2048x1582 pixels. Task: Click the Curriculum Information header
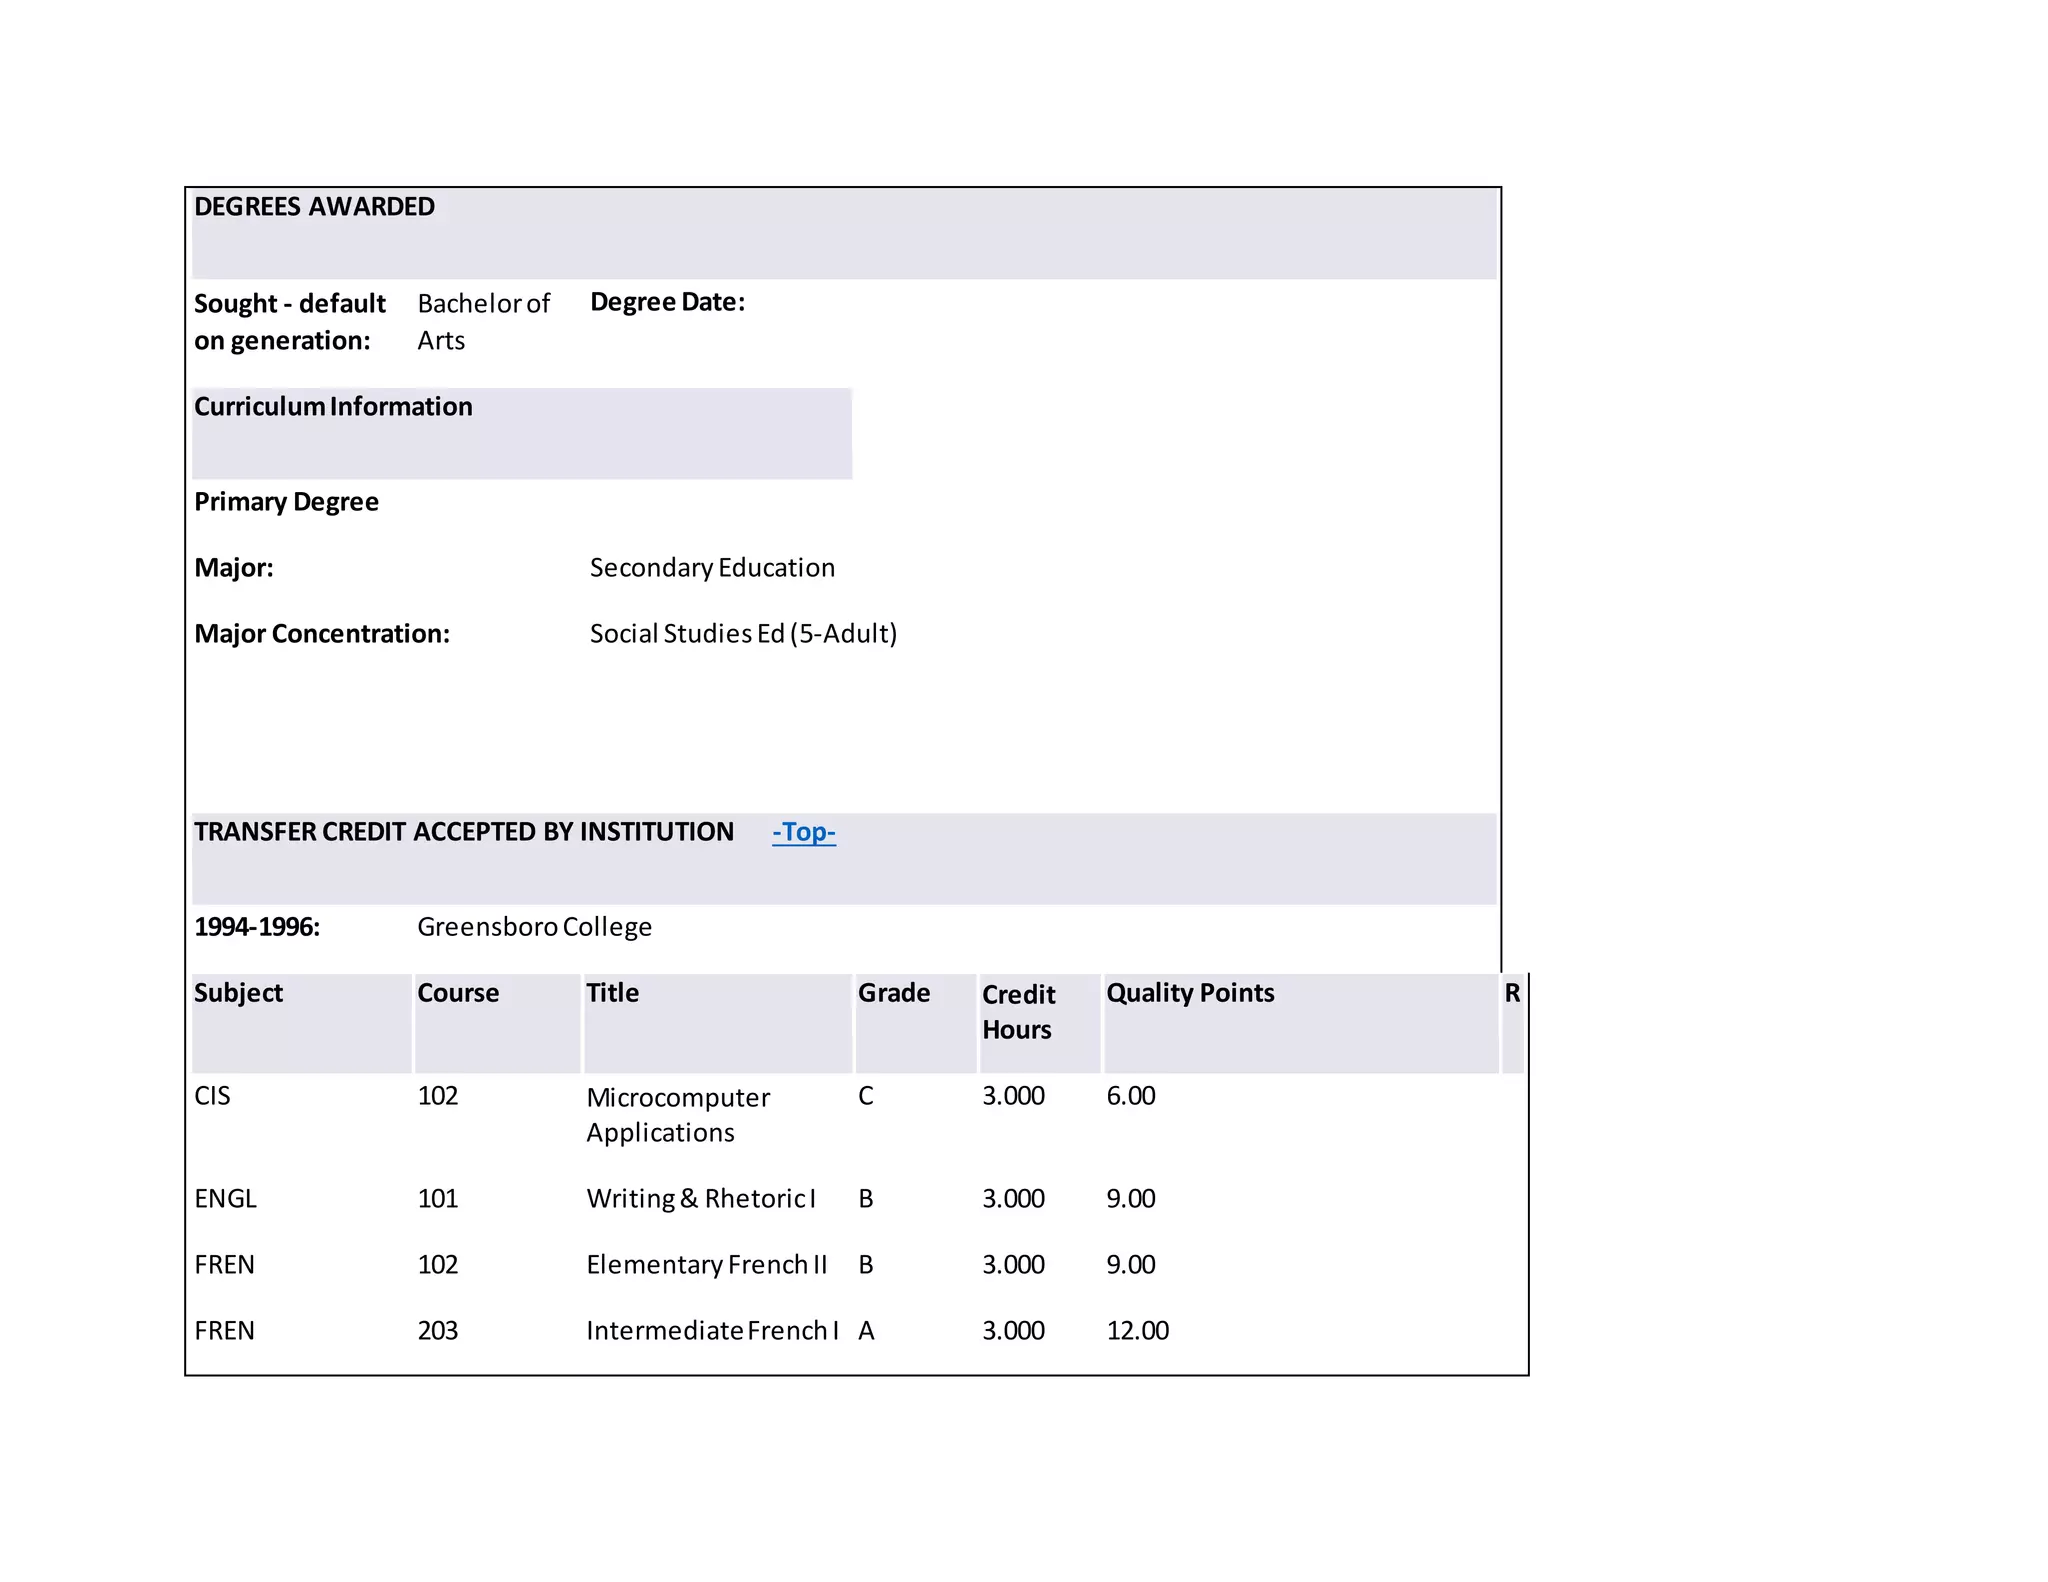(333, 407)
